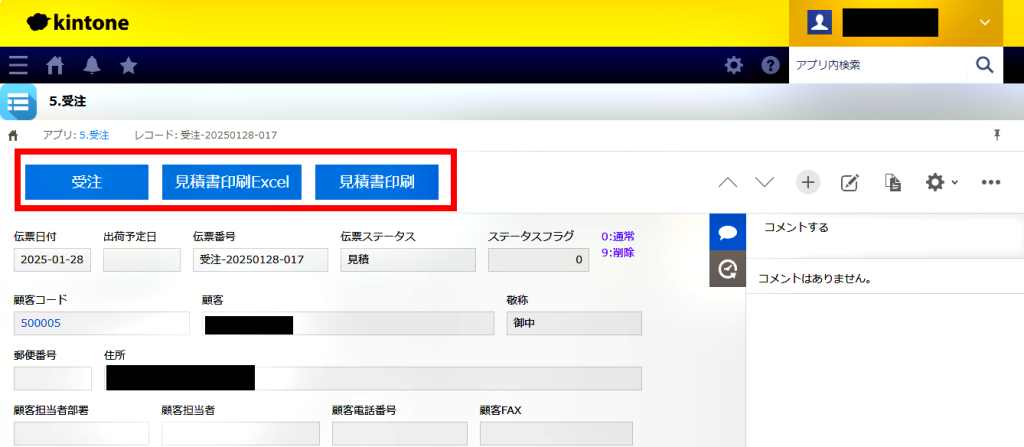Open the hamburger navigation menu

tap(18, 65)
